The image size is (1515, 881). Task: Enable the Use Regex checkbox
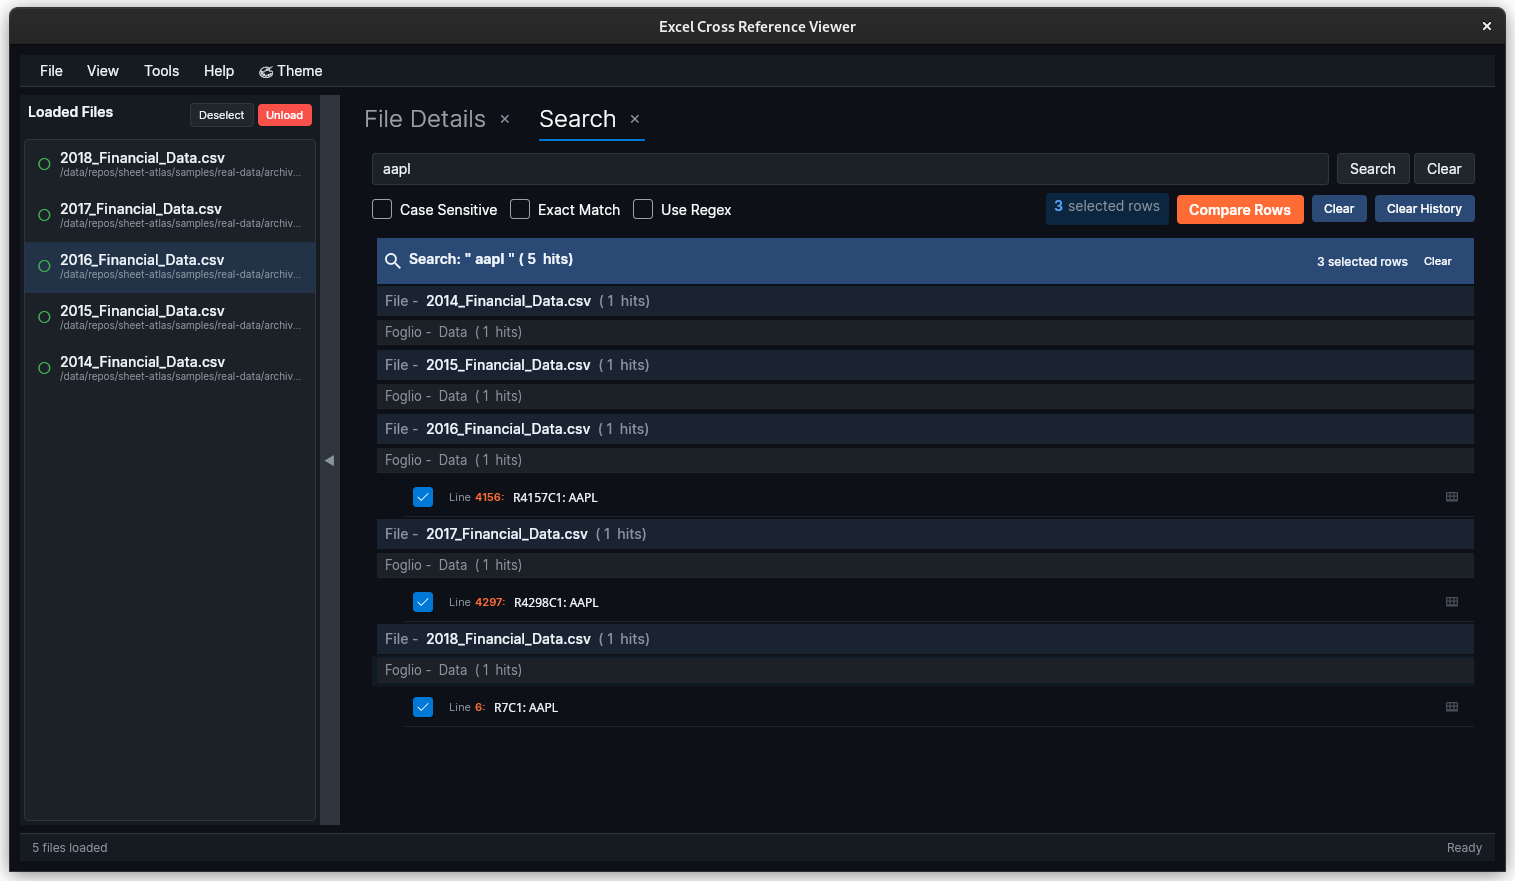642,209
